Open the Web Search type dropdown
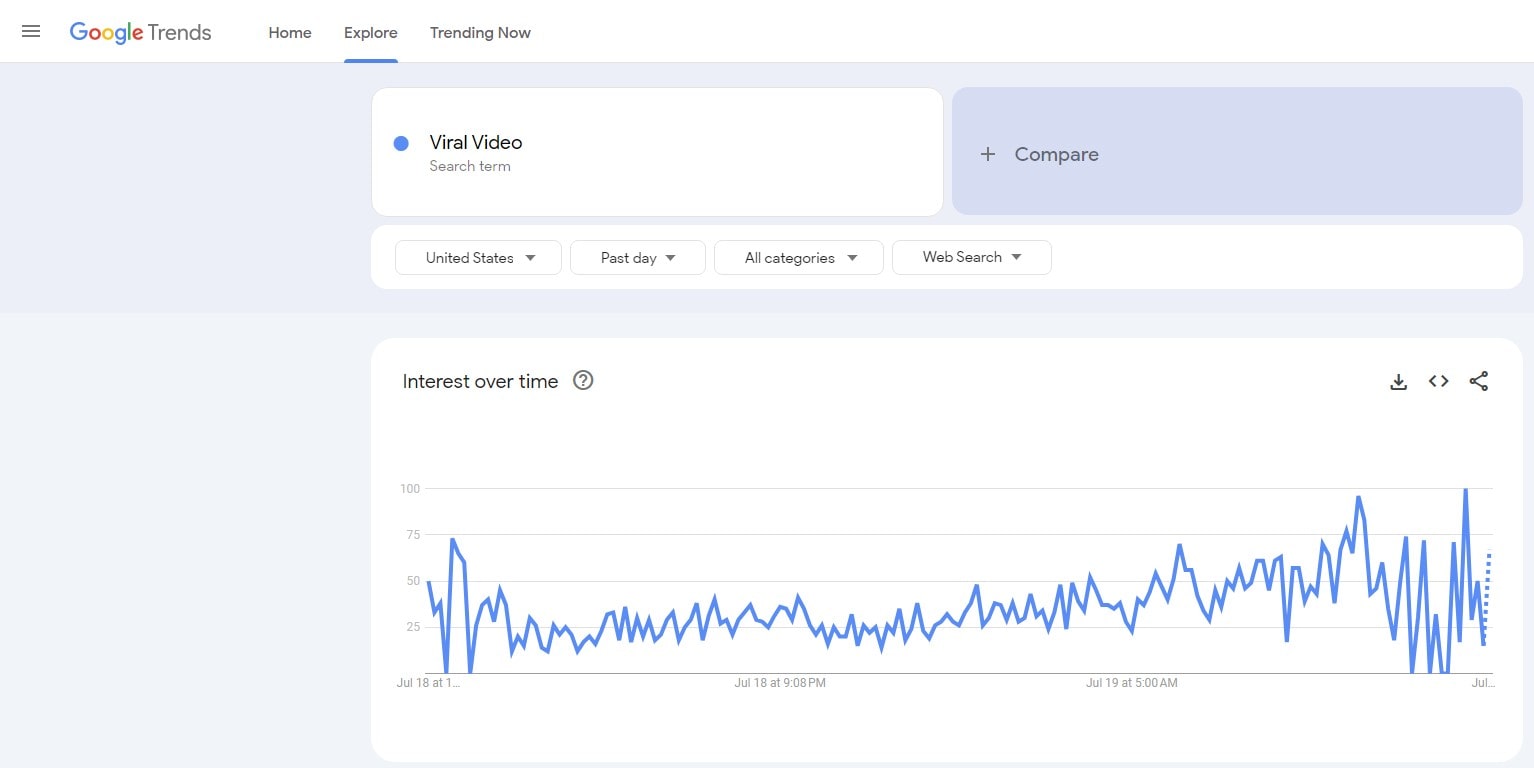This screenshot has height=768, width=1534. [x=971, y=257]
